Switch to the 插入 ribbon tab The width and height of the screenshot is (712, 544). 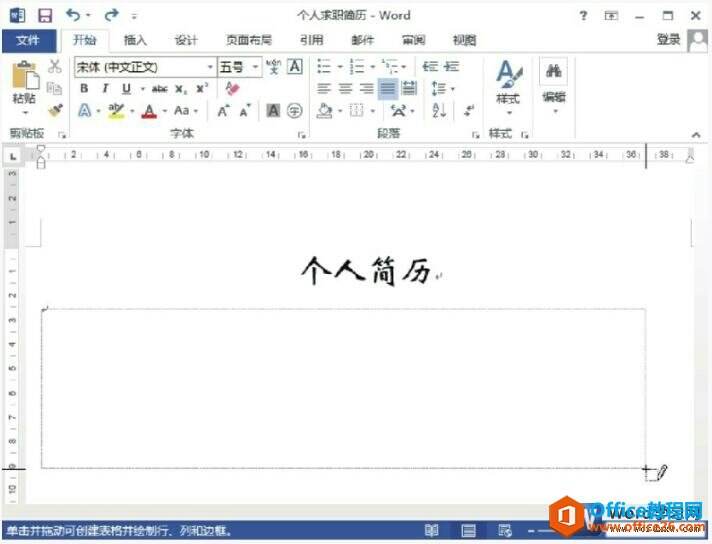135,40
